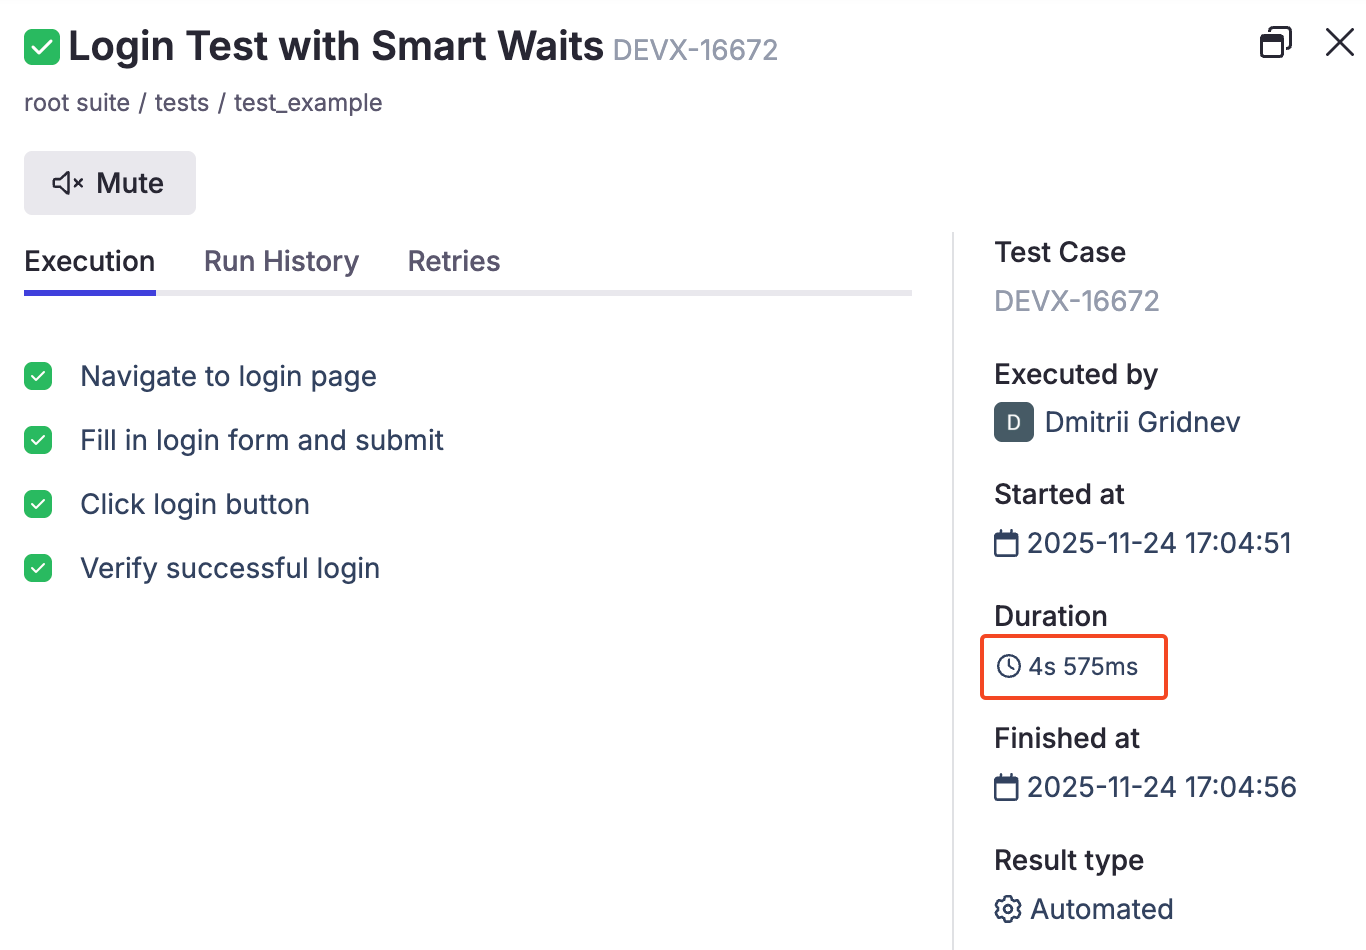Click calendar icon beside Finished at date
This screenshot has height=950, width=1366.
tap(1006, 788)
